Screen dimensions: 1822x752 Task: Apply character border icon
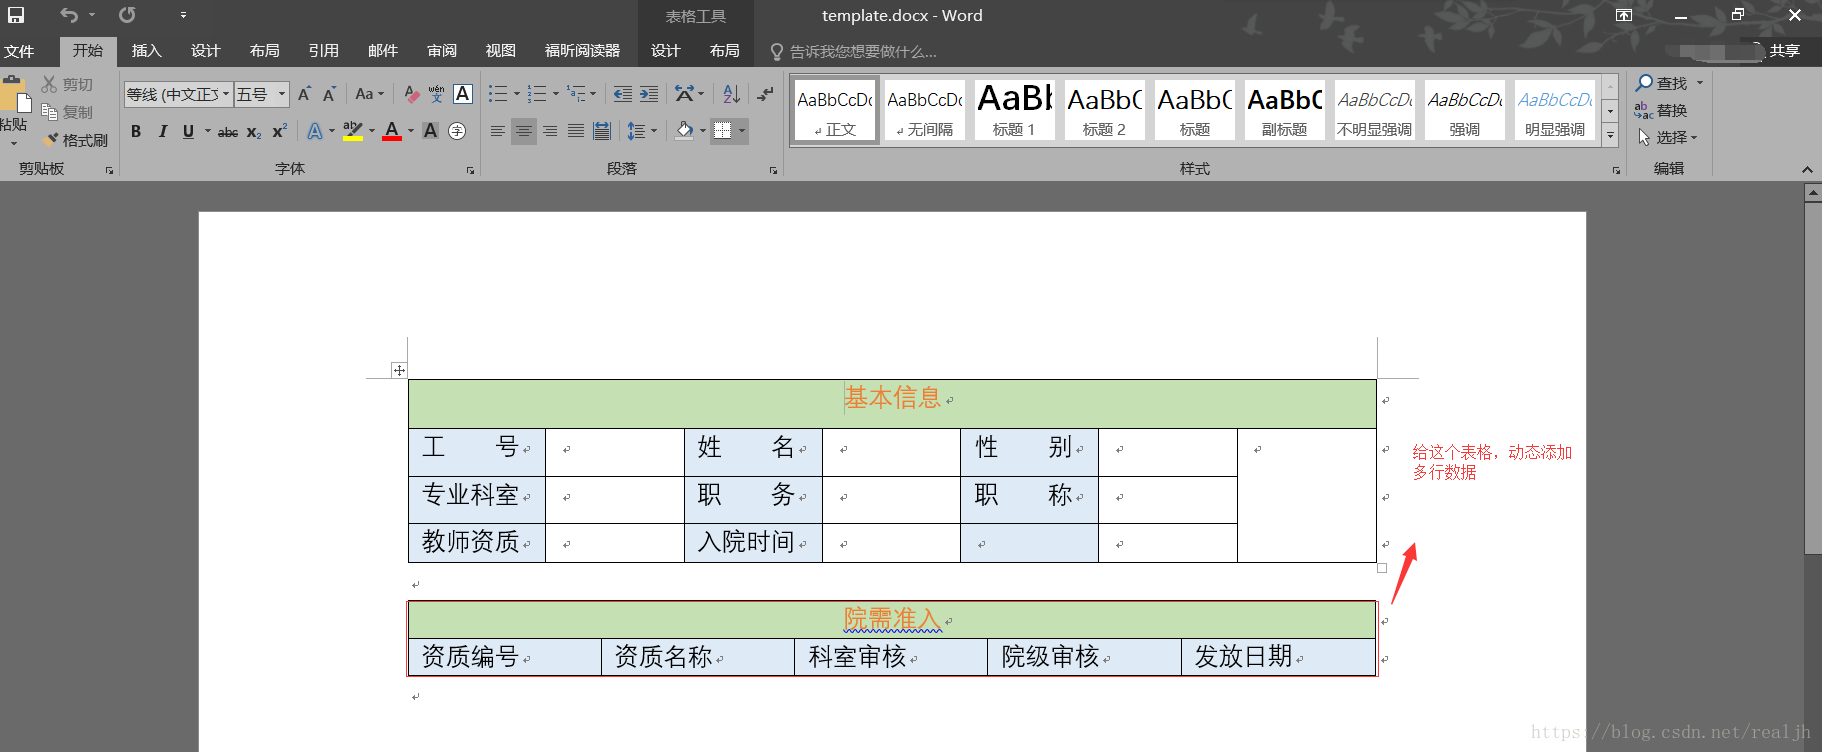coord(463,94)
